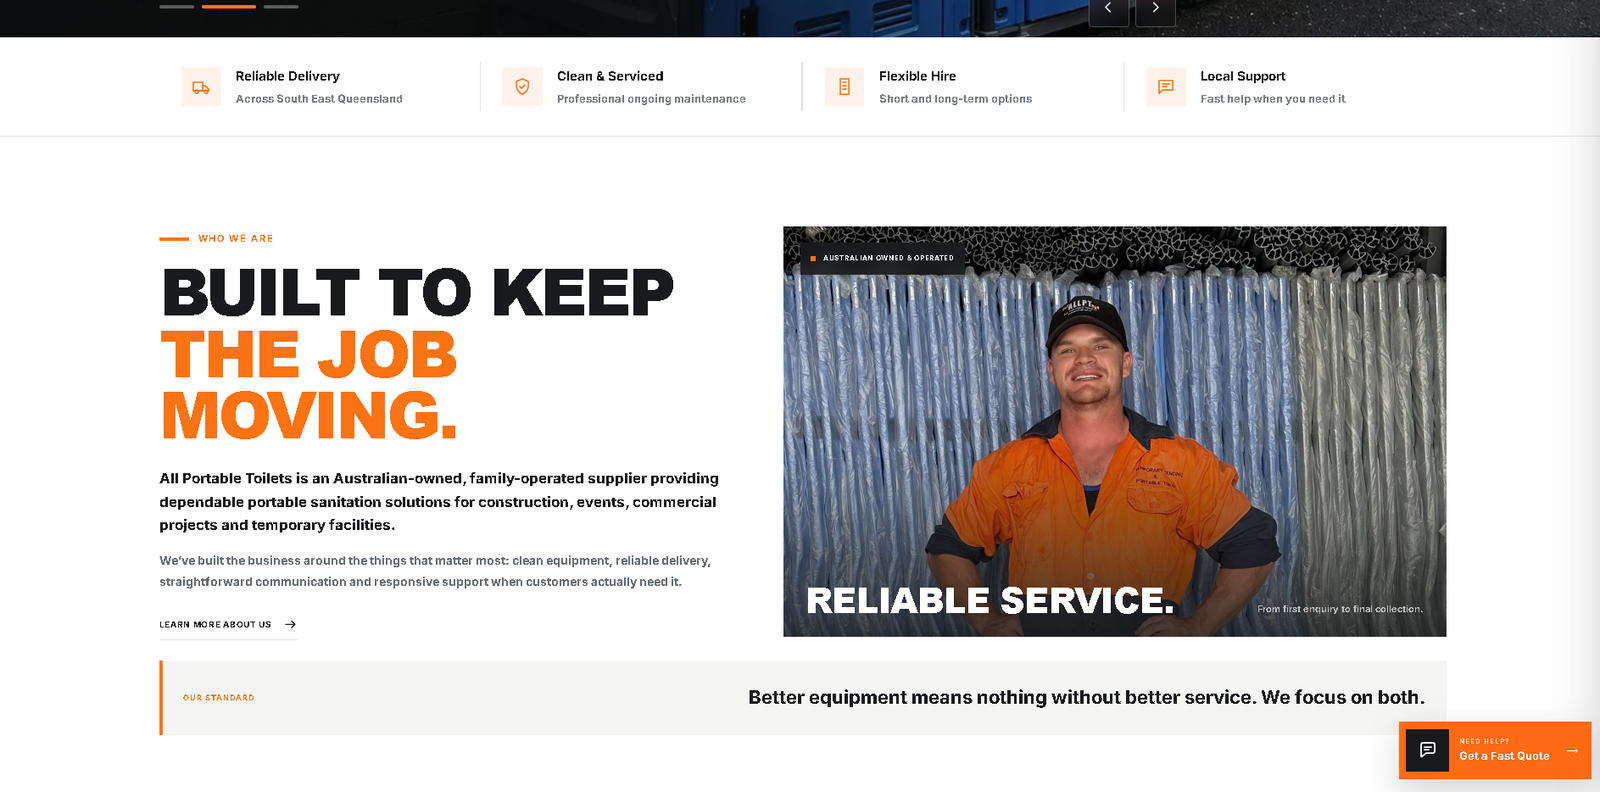Click the Local Support heading
Image resolution: width=1600 pixels, height=792 pixels.
1243,76
